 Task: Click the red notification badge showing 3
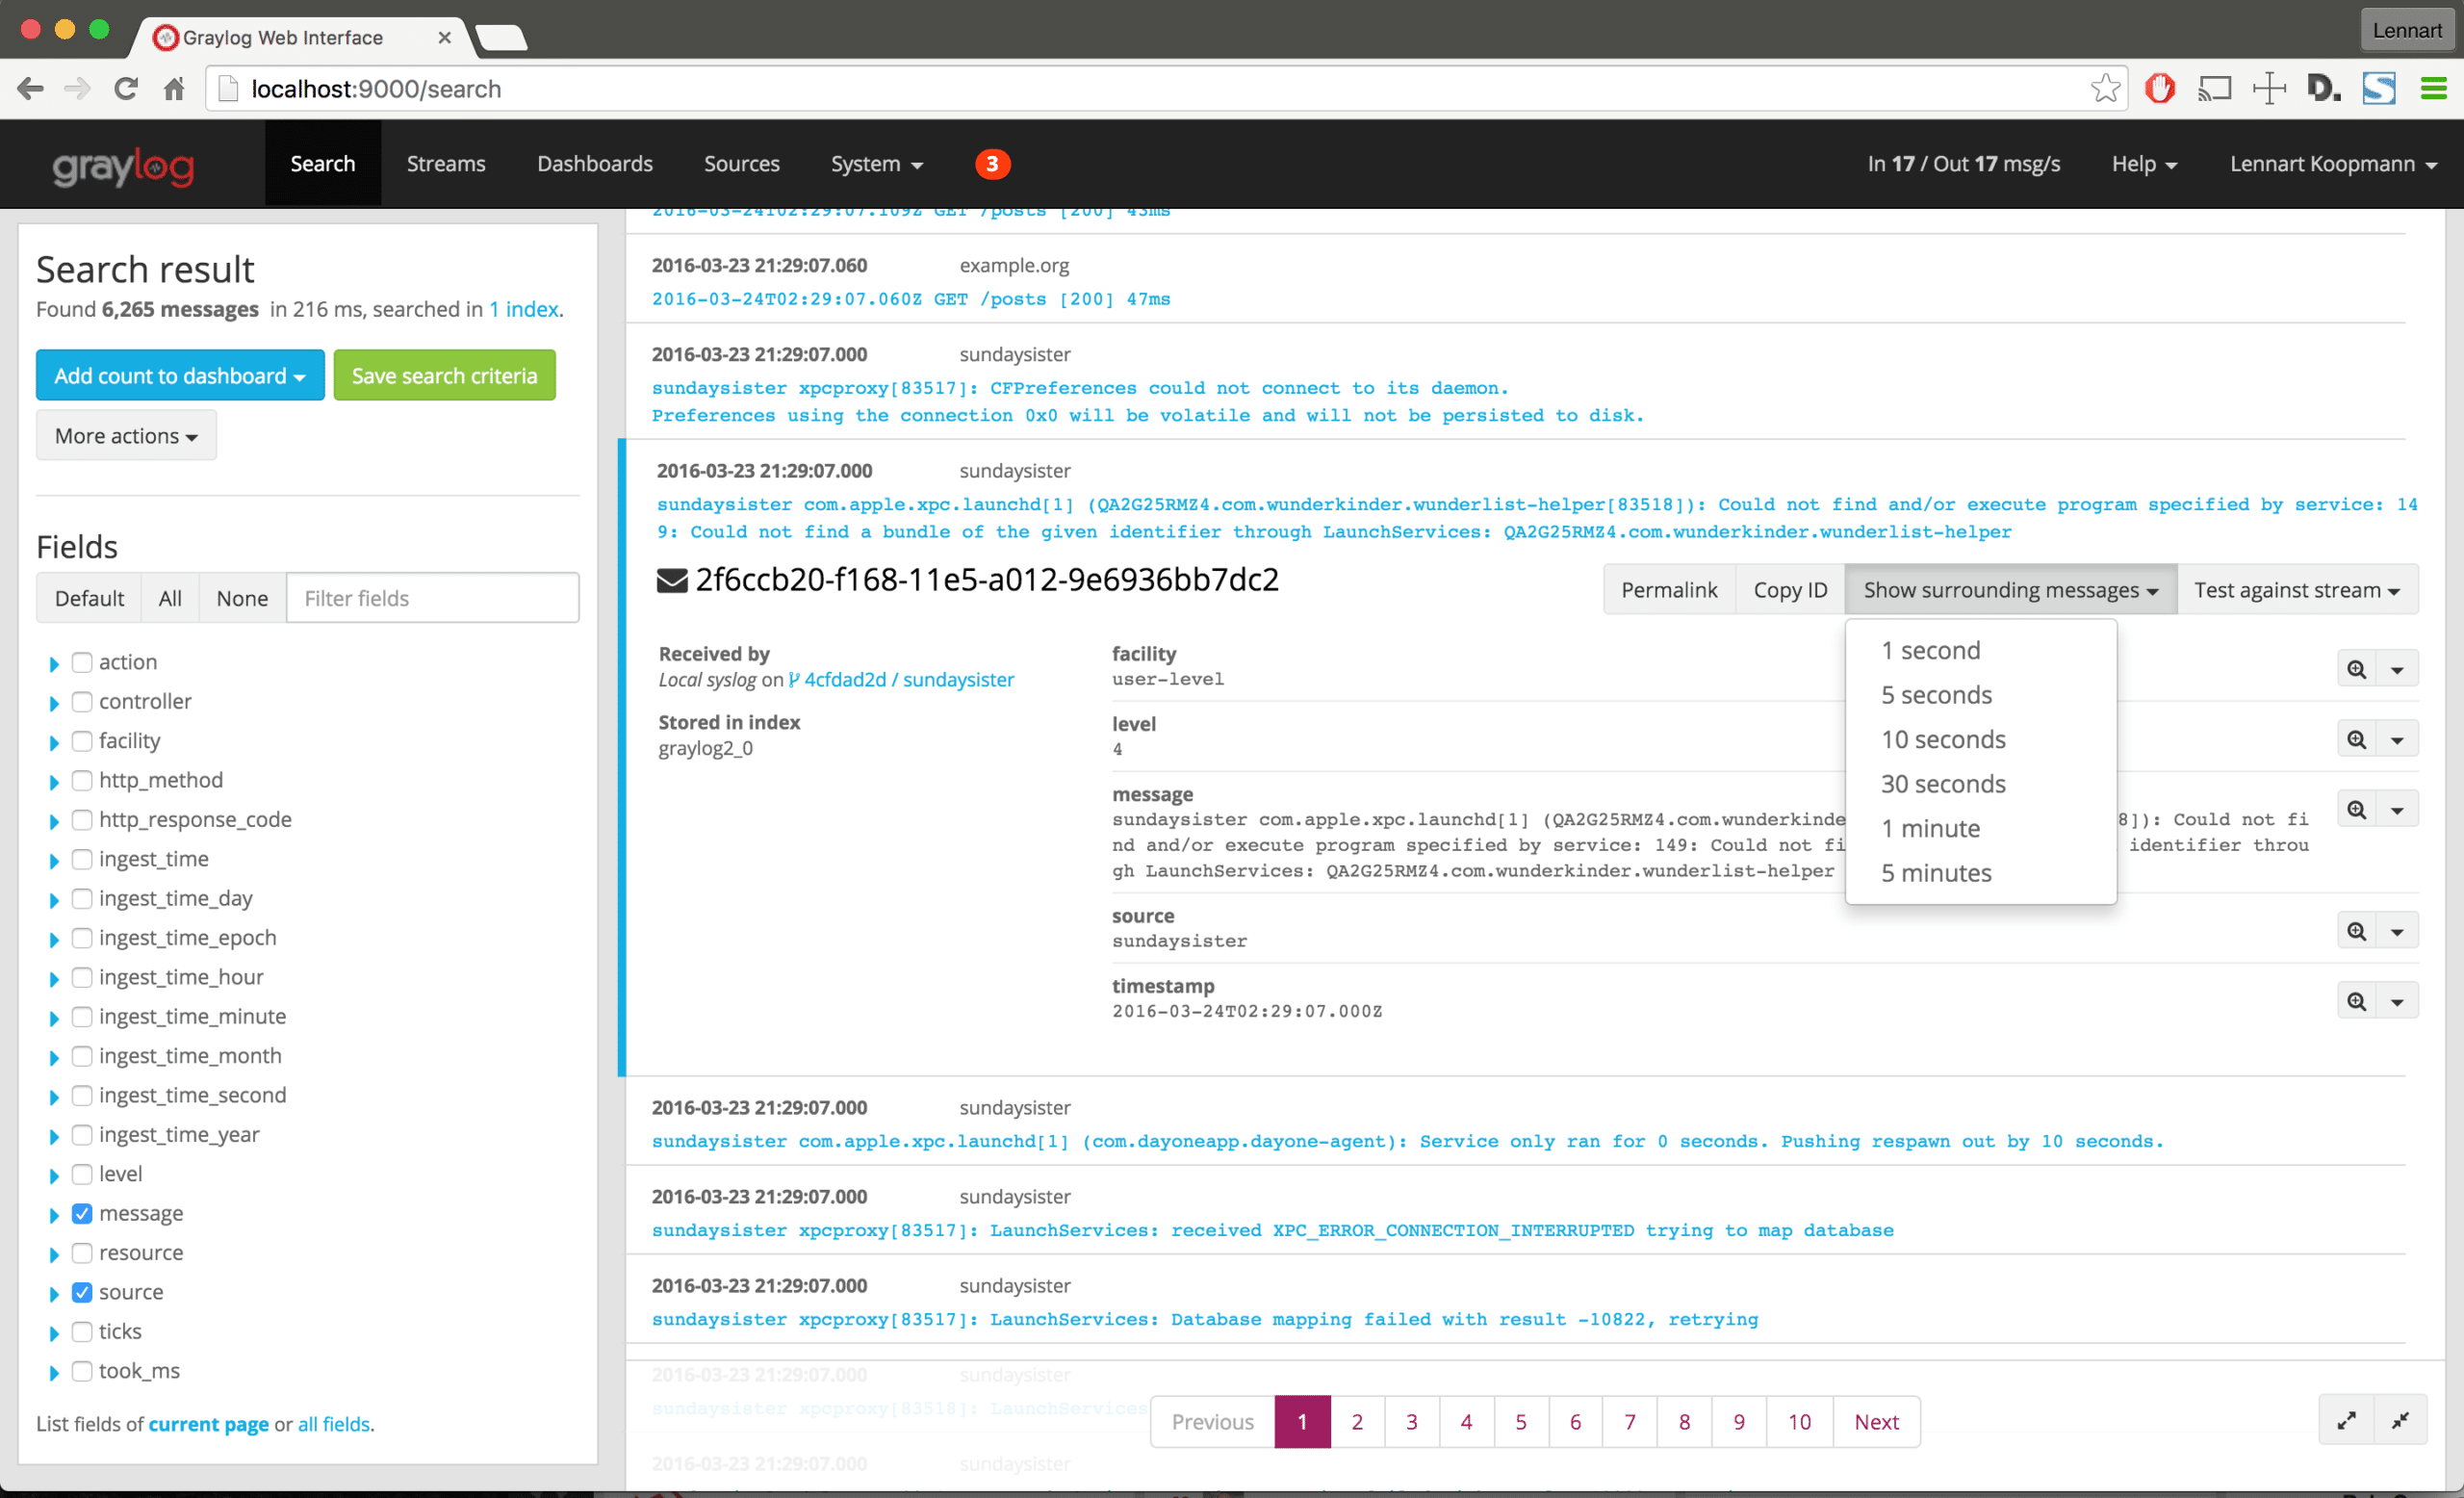point(992,164)
